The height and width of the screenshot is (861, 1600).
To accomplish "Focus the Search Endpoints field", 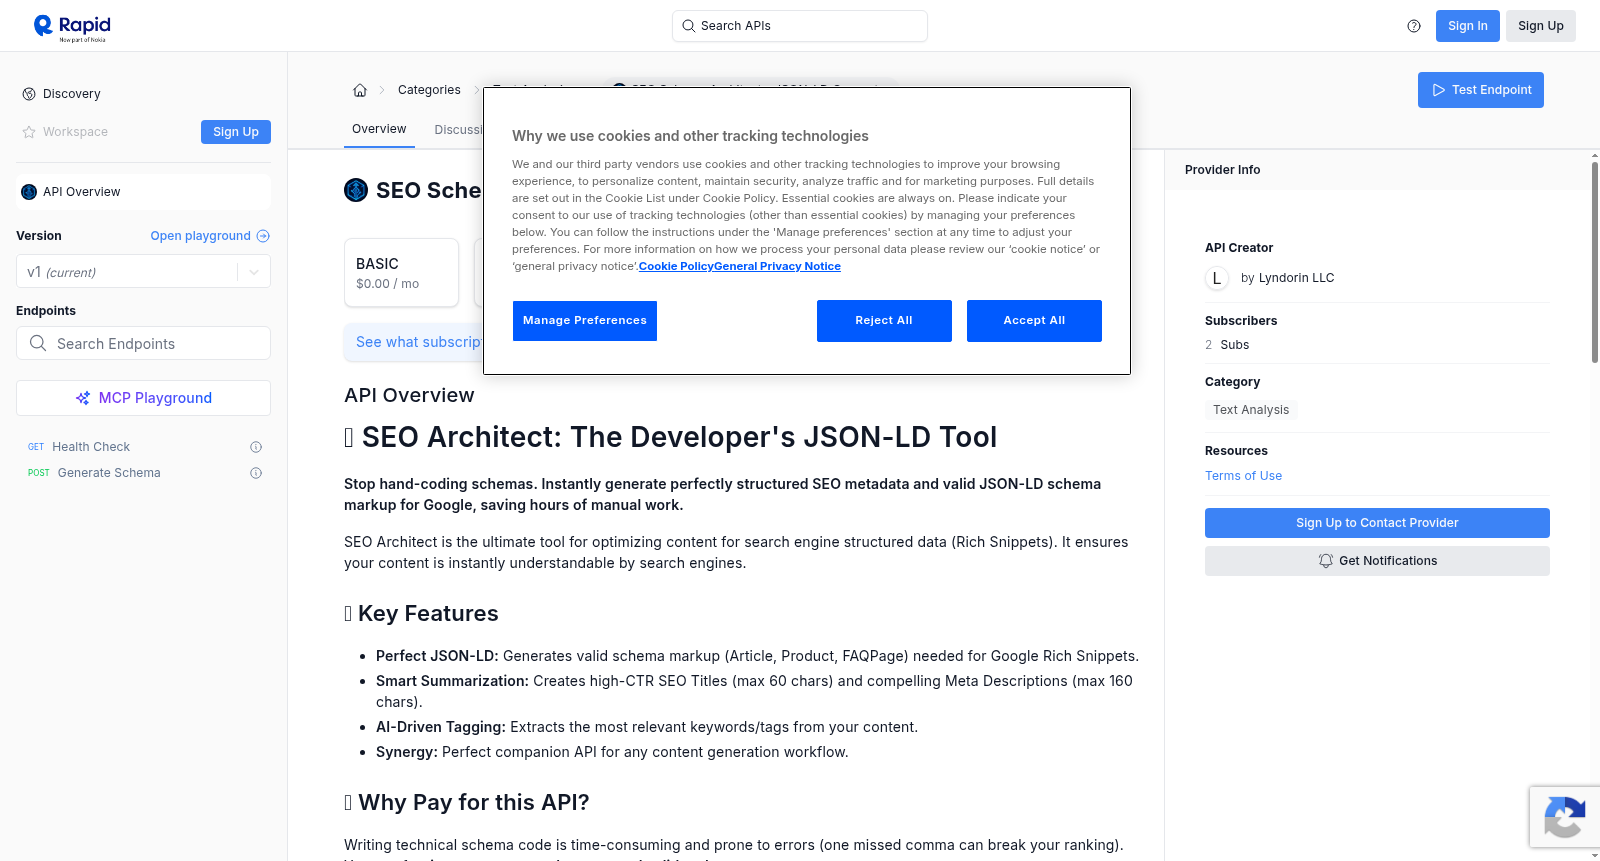I will tap(143, 343).
